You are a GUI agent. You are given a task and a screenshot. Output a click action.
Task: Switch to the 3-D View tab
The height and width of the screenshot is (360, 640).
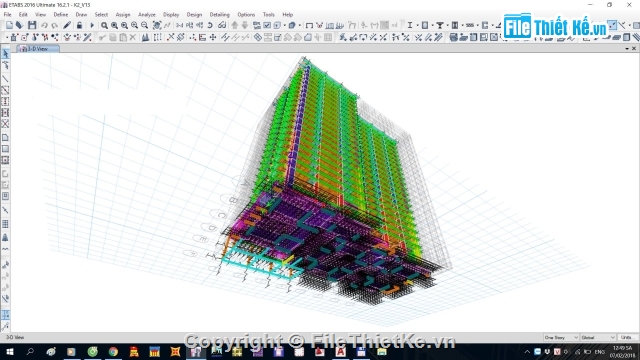tap(38, 49)
